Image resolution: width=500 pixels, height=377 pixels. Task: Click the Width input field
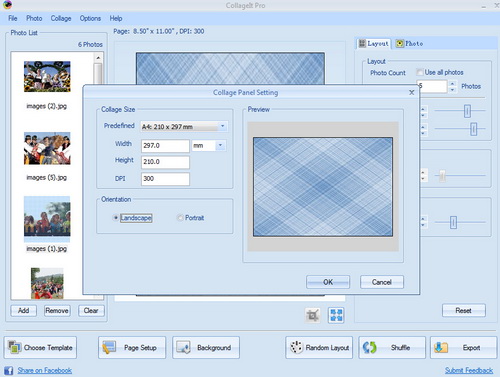165,146
